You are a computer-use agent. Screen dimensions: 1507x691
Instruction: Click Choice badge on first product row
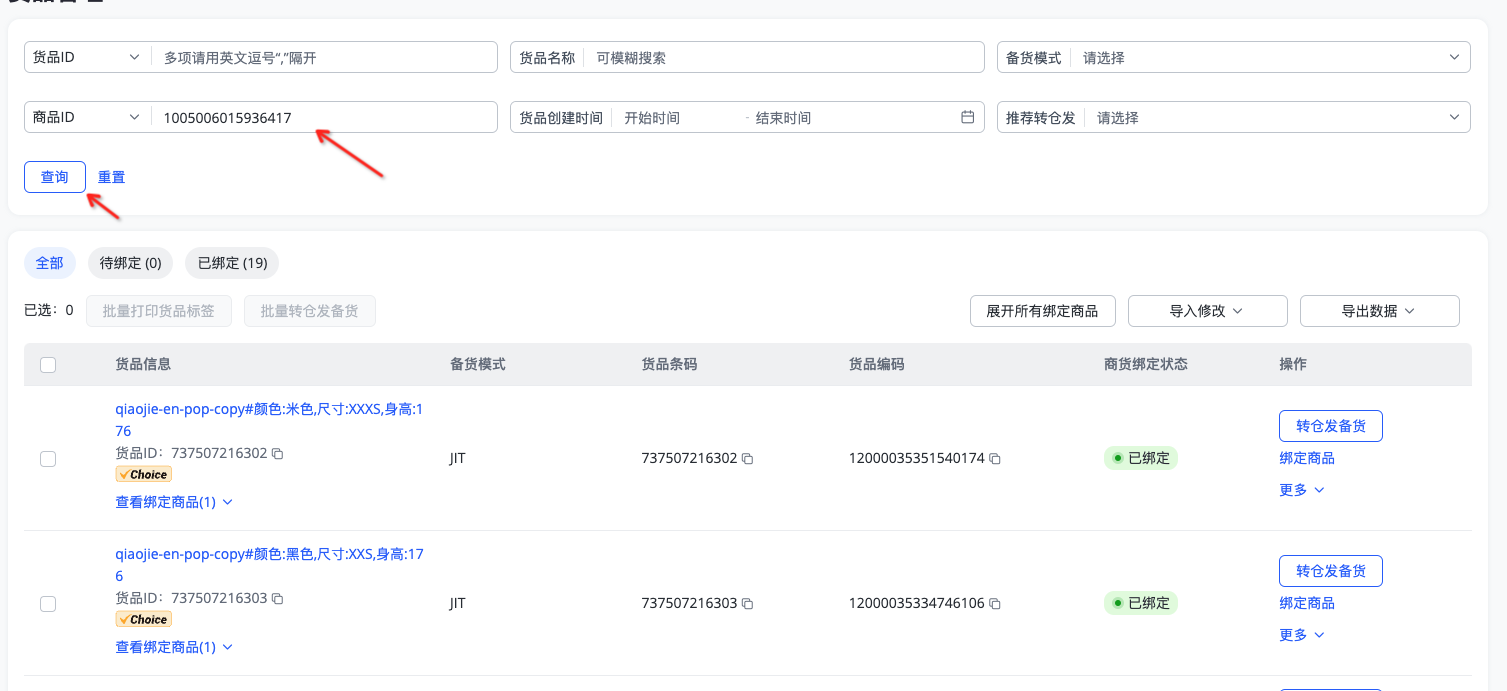(144, 474)
